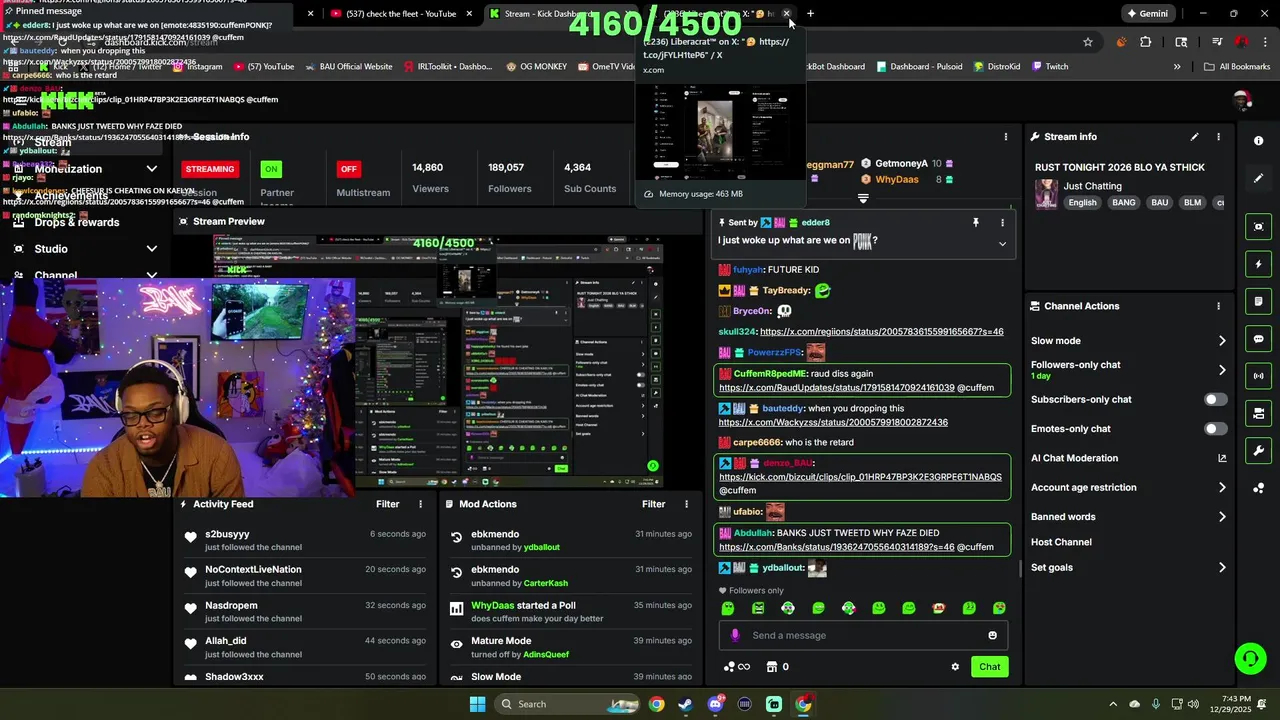The height and width of the screenshot is (720, 1280).
Task: Open the pinned message options menu
Action: click(x=1002, y=223)
